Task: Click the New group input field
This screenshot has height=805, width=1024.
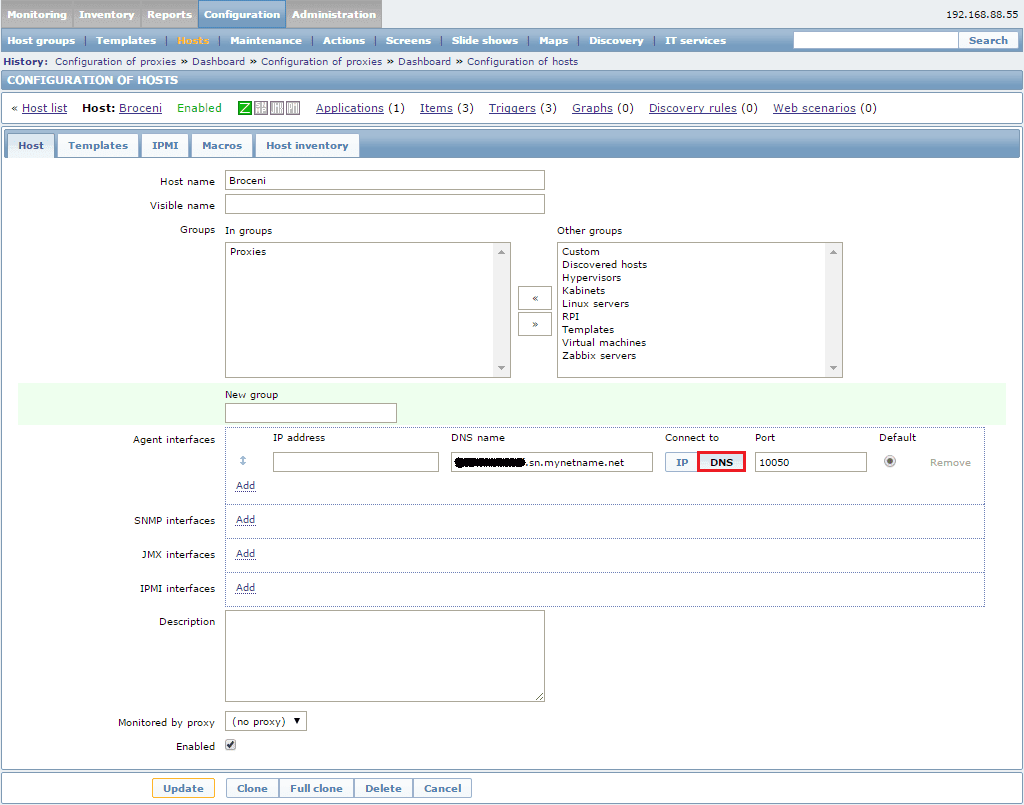Action: click(311, 413)
